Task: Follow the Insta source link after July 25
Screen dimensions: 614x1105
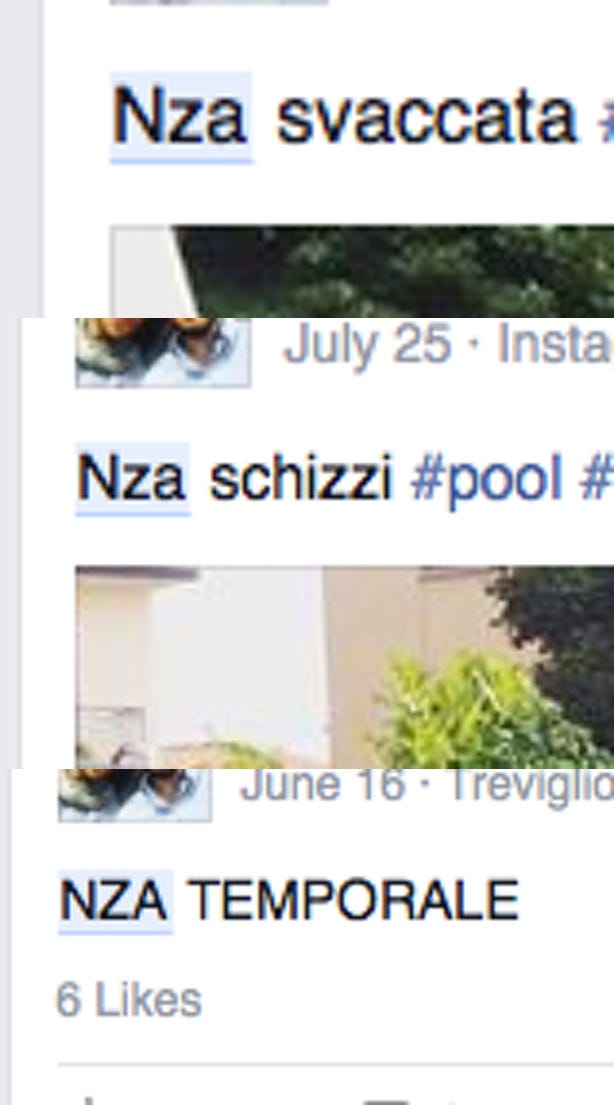Action: 555,345
